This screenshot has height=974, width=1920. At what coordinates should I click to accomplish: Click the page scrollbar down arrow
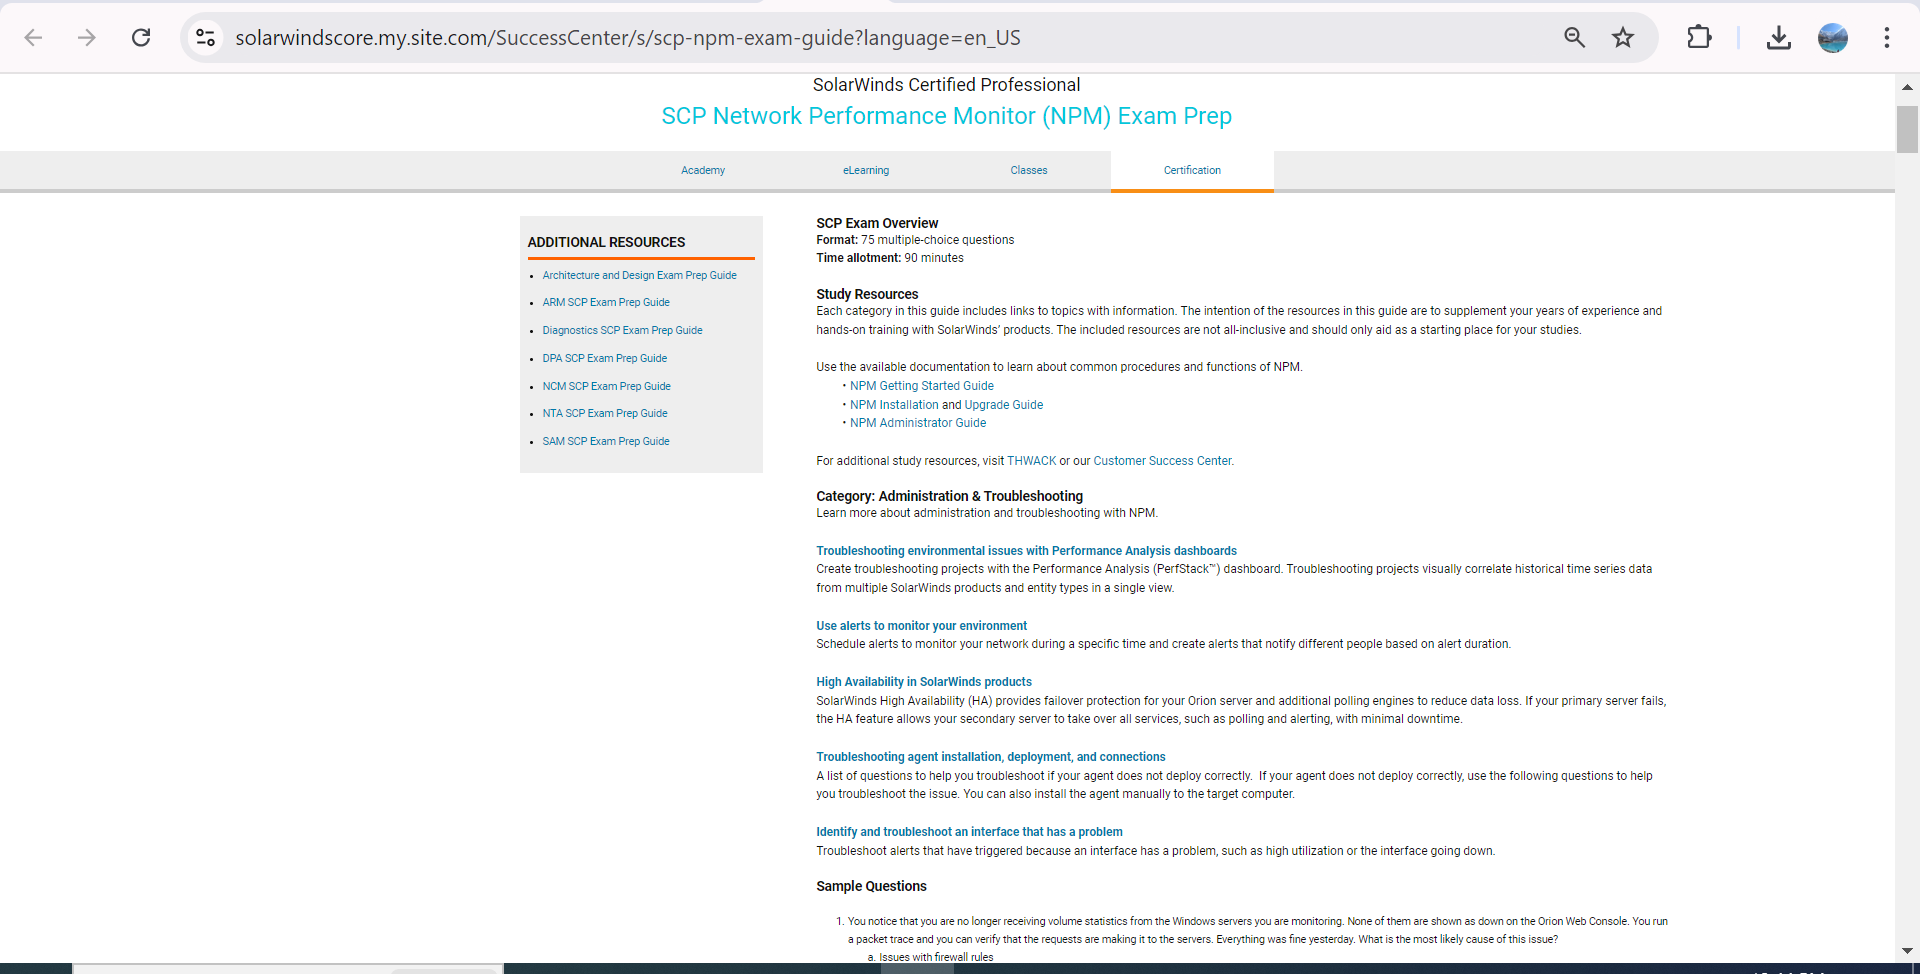coord(1907,951)
